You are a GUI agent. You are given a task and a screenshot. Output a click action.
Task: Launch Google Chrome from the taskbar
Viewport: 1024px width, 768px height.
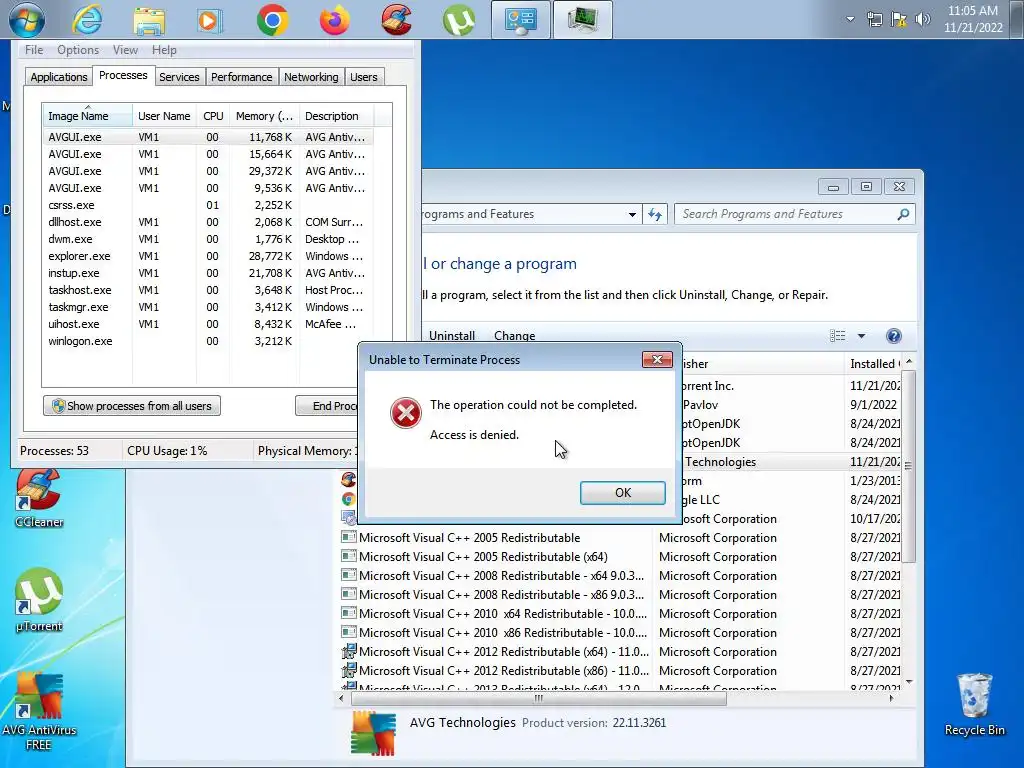[272, 20]
